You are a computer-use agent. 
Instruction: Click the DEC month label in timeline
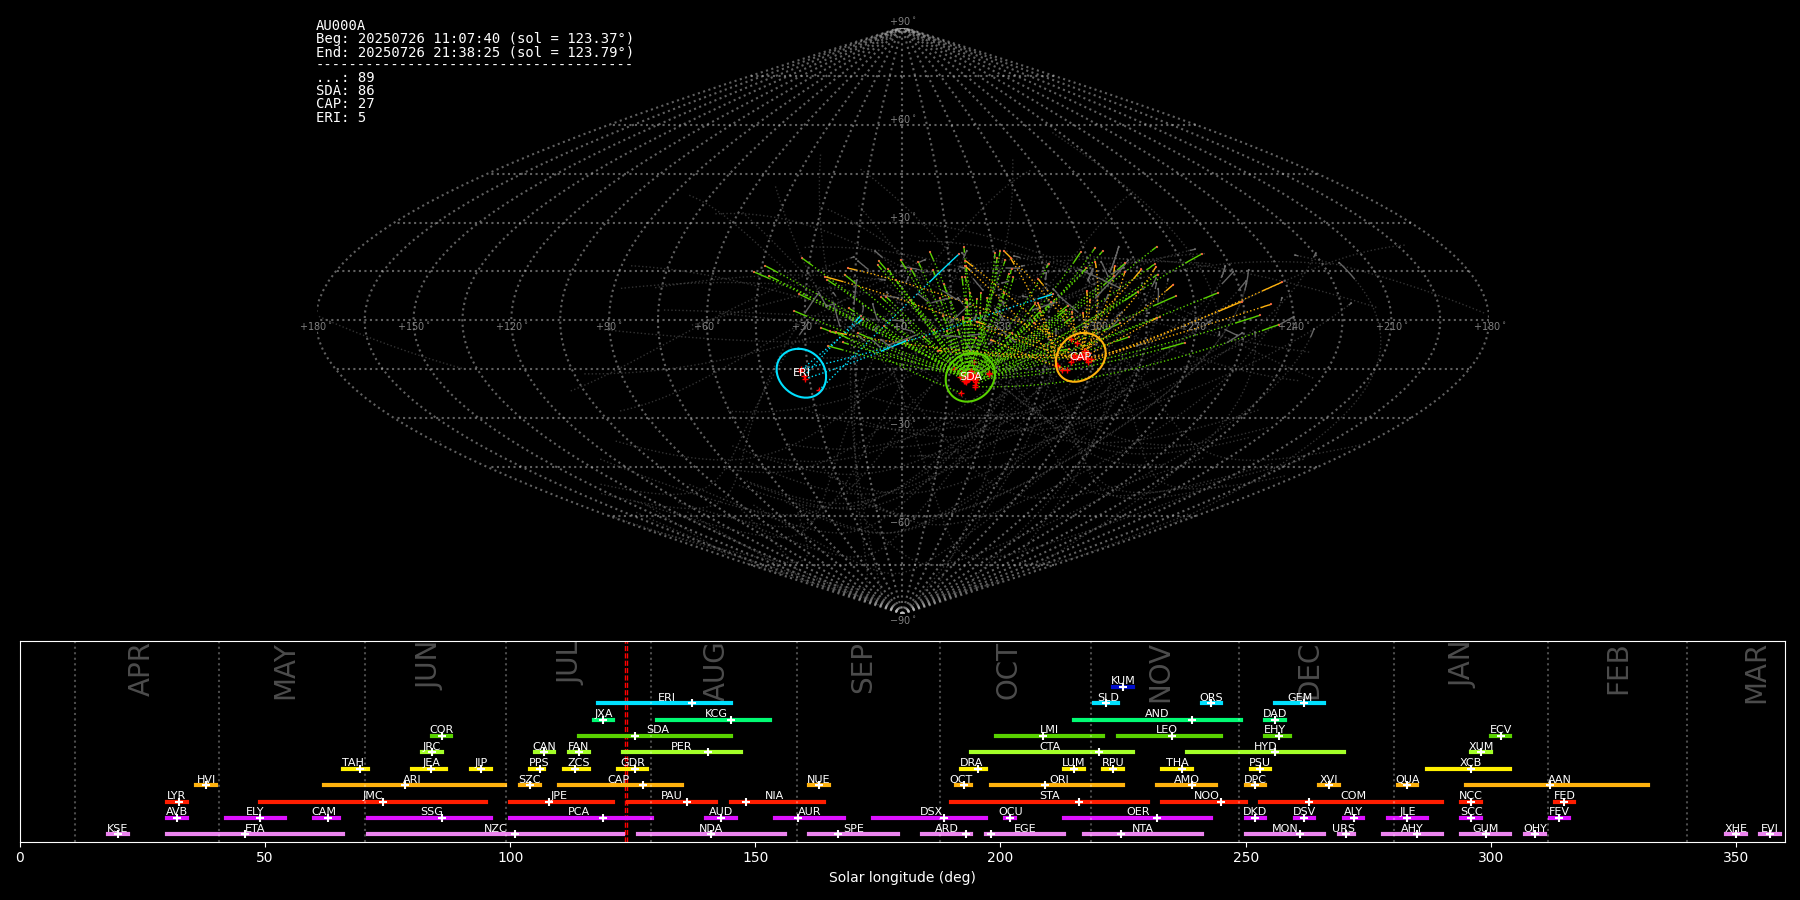1309,673
